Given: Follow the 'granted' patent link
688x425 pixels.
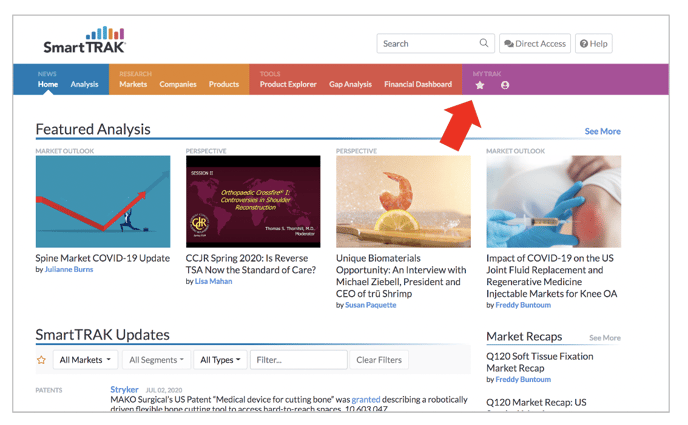Looking at the screenshot, I should 366,400.
